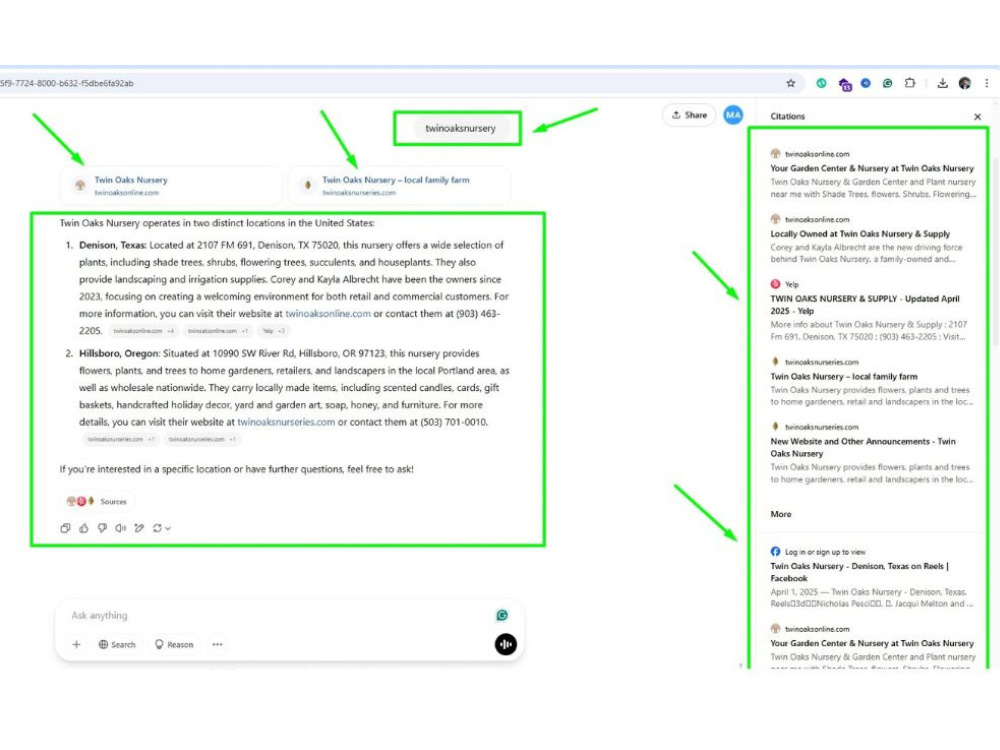Follow the twinoaksonline.com link in the answer
Viewport: 1000px width, 750px height.
pyautogui.click(x=328, y=314)
